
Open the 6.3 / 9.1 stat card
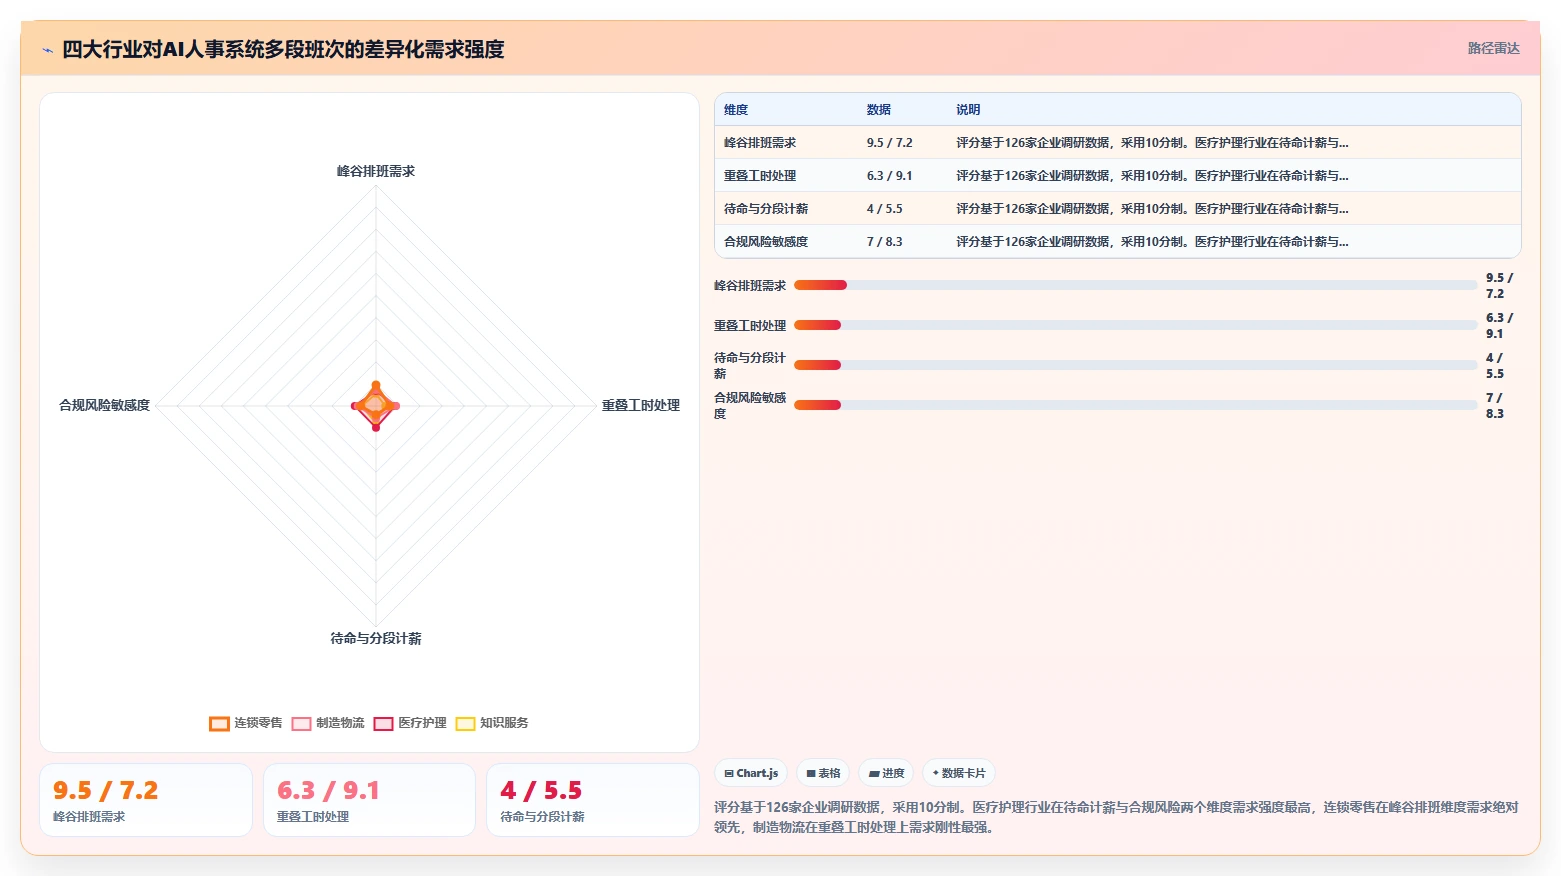click(369, 800)
